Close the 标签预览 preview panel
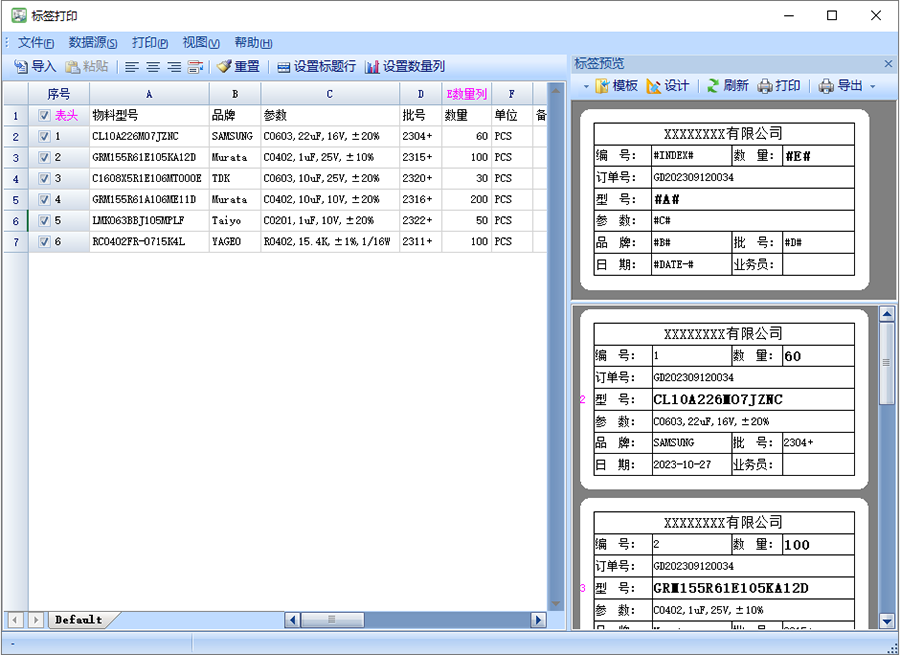The image size is (900, 655). (888, 64)
